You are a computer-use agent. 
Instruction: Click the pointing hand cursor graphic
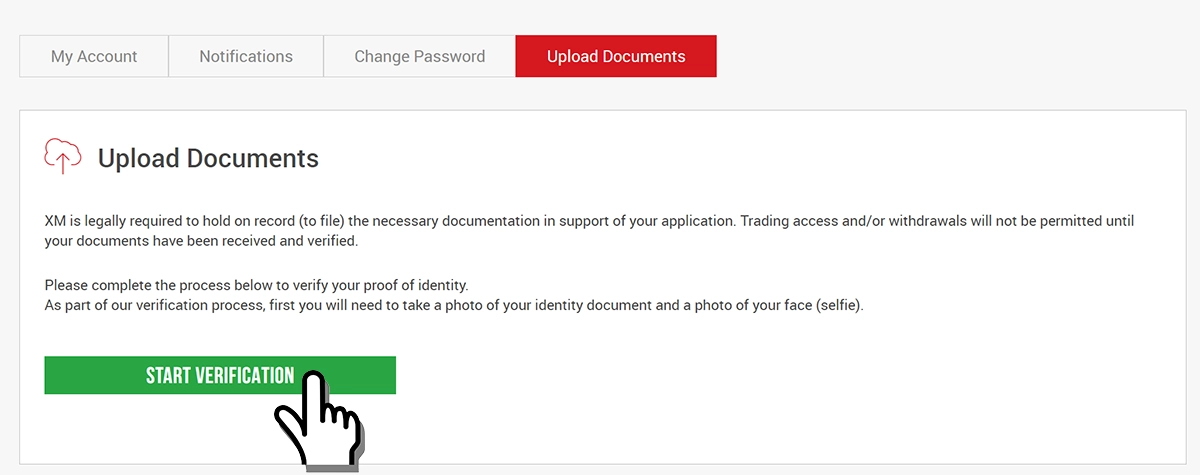tap(320, 420)
